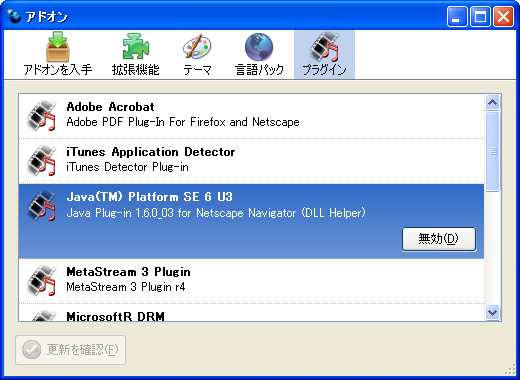Screen dimensions: 520x380
Task: Maximize the アドオン window
Action: (480, 16)
